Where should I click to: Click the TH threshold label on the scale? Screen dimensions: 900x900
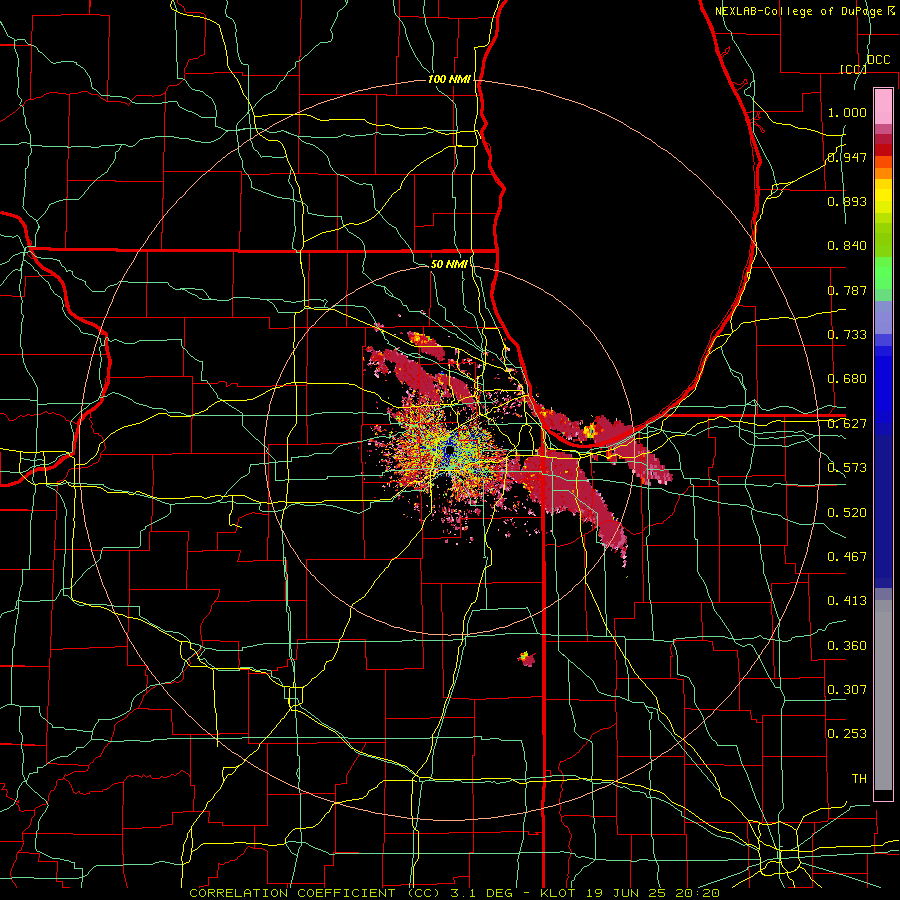[859, 779]
